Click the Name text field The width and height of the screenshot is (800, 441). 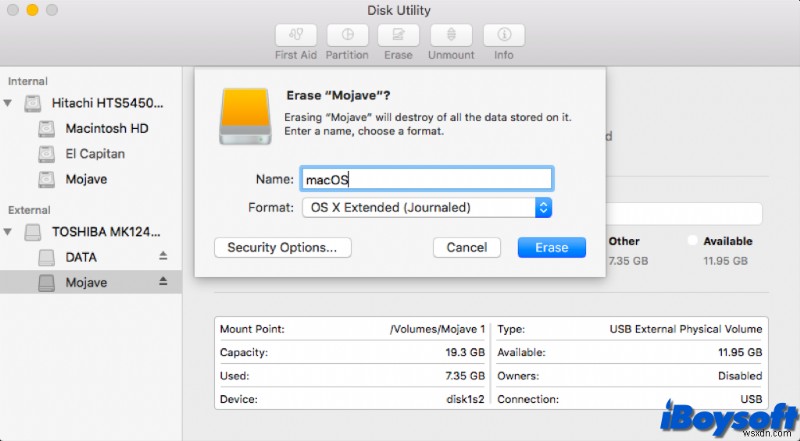point(427,179)
